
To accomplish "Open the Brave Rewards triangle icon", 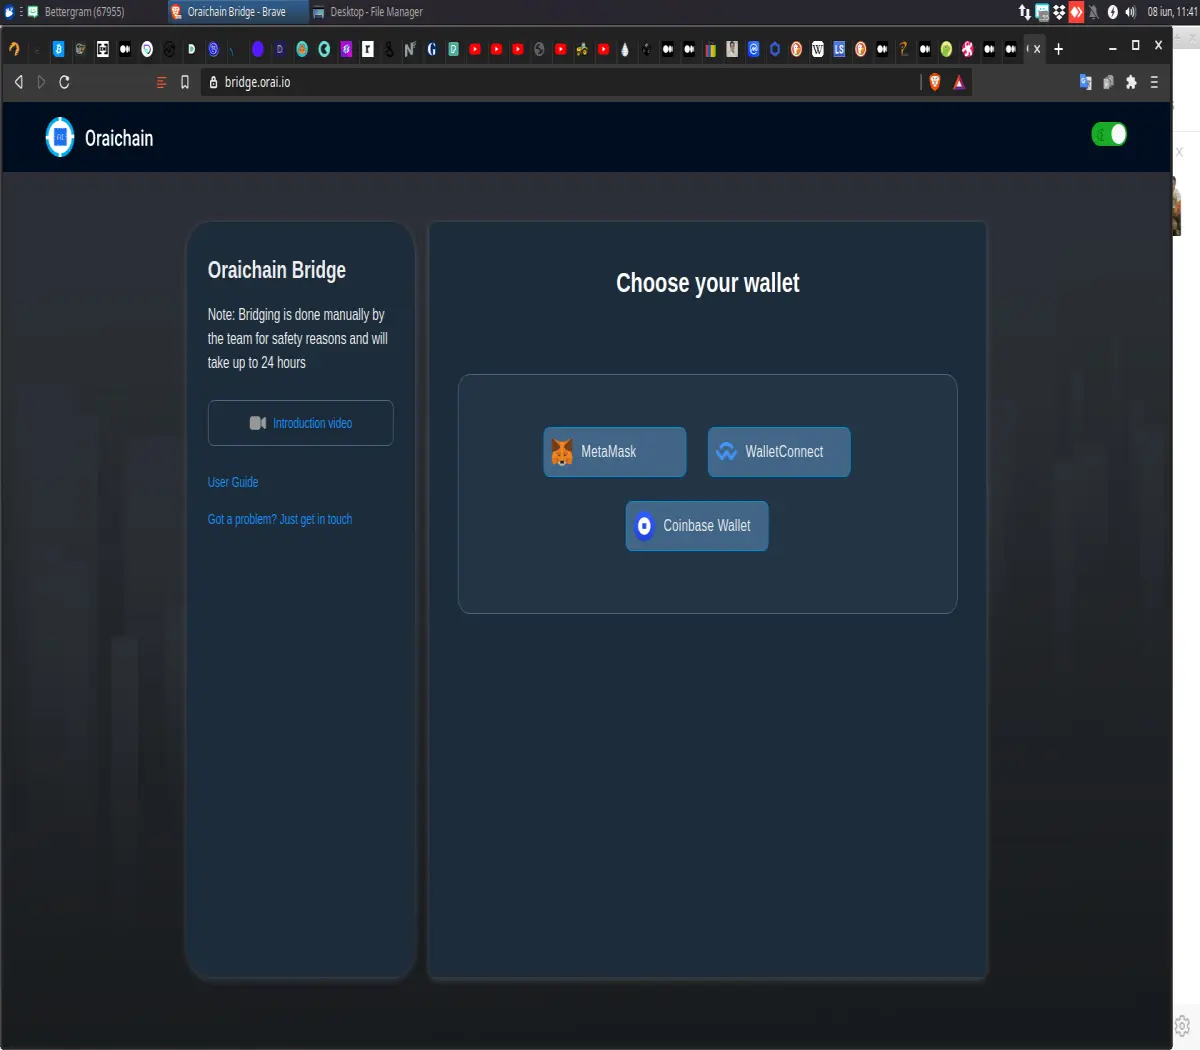I will click(959, 82).
